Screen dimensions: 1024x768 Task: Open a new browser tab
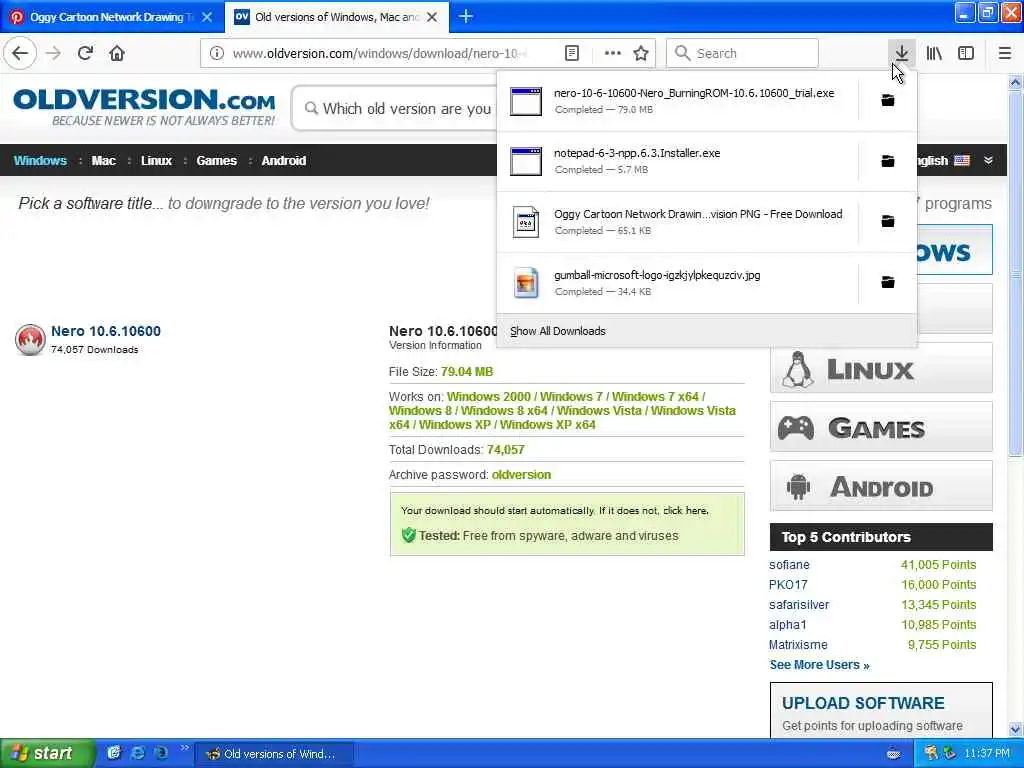[466, 16]
